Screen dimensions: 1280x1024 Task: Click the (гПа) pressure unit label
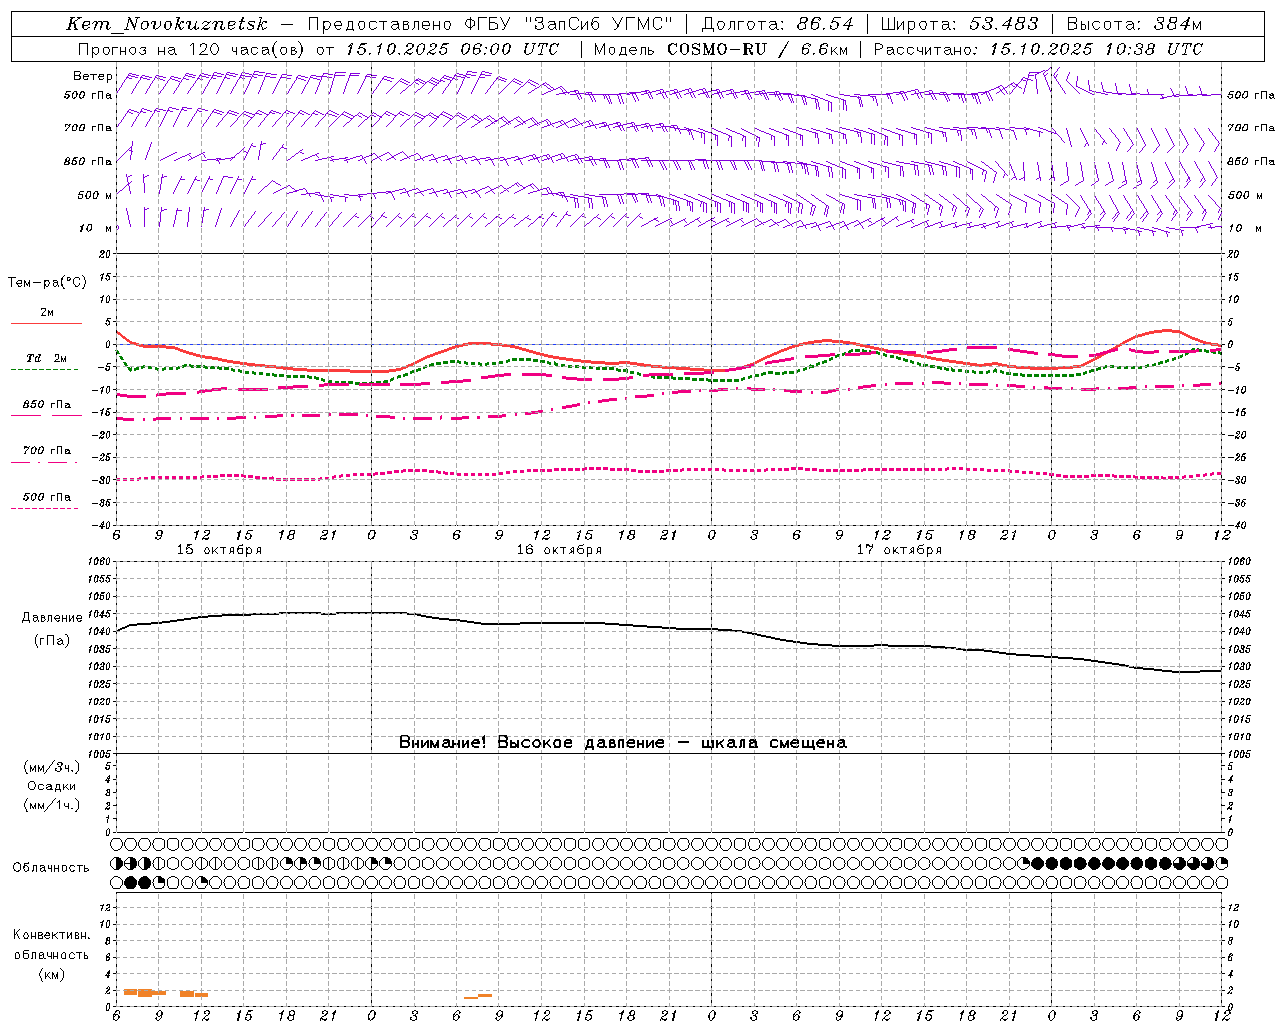coord(52,641)
